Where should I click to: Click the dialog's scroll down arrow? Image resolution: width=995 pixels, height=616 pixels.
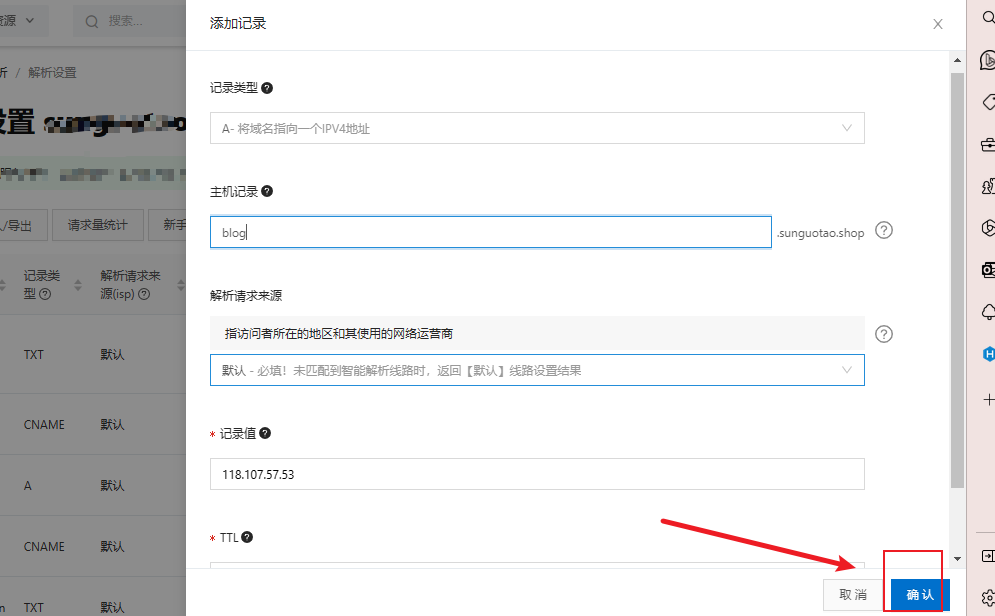[x=958, y=558]
